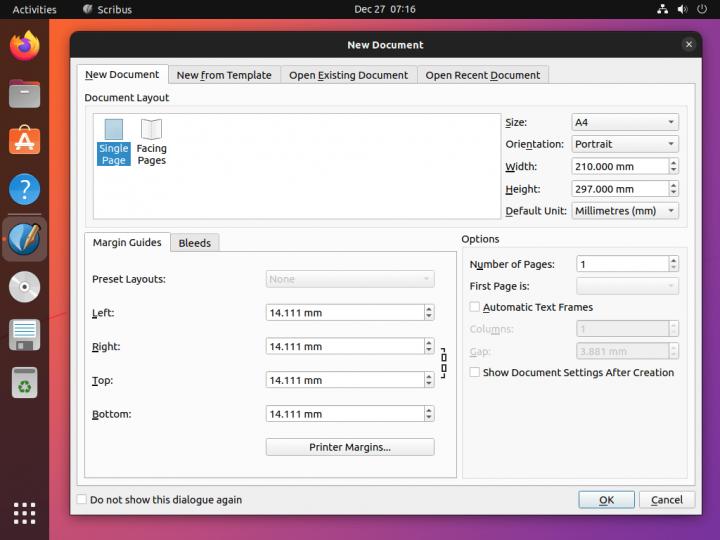Expand the Orientation dropdown set to Portrait
The width and height of the screenshot is (720, 540).
point(624,144)
